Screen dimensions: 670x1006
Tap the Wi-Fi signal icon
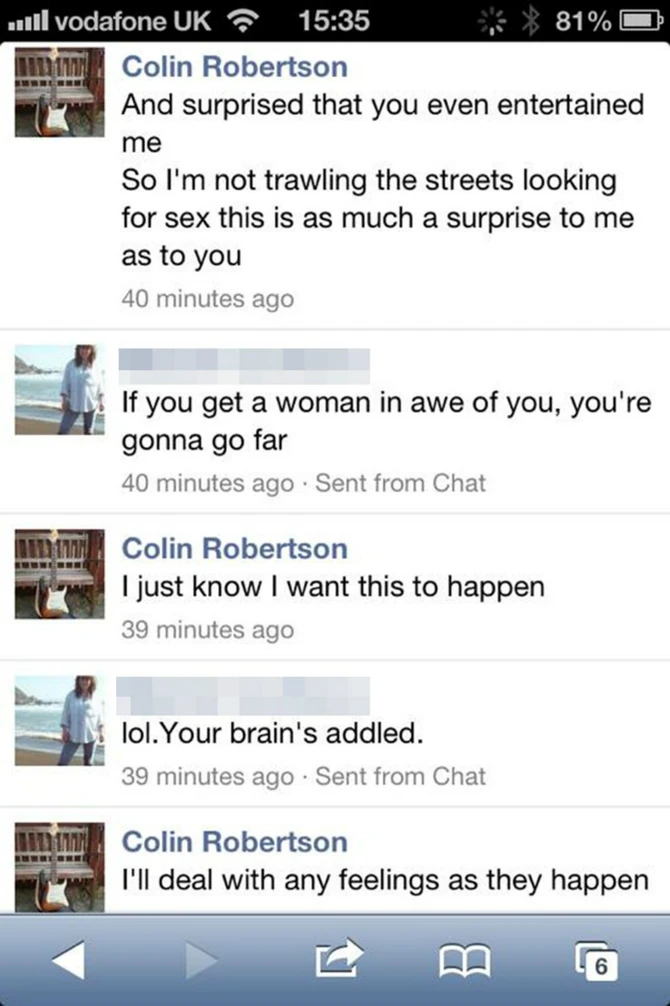(x=241, y=22)
